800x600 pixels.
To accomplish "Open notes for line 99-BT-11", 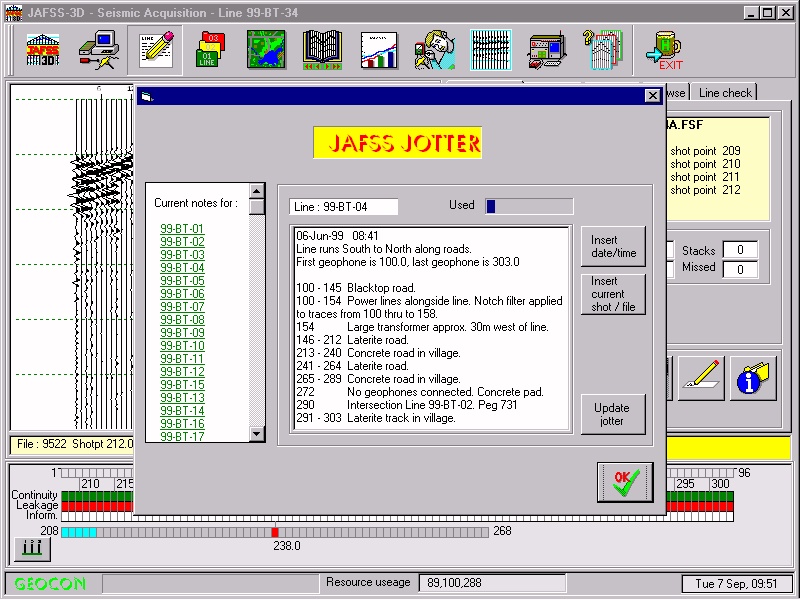I will [182, 359].
